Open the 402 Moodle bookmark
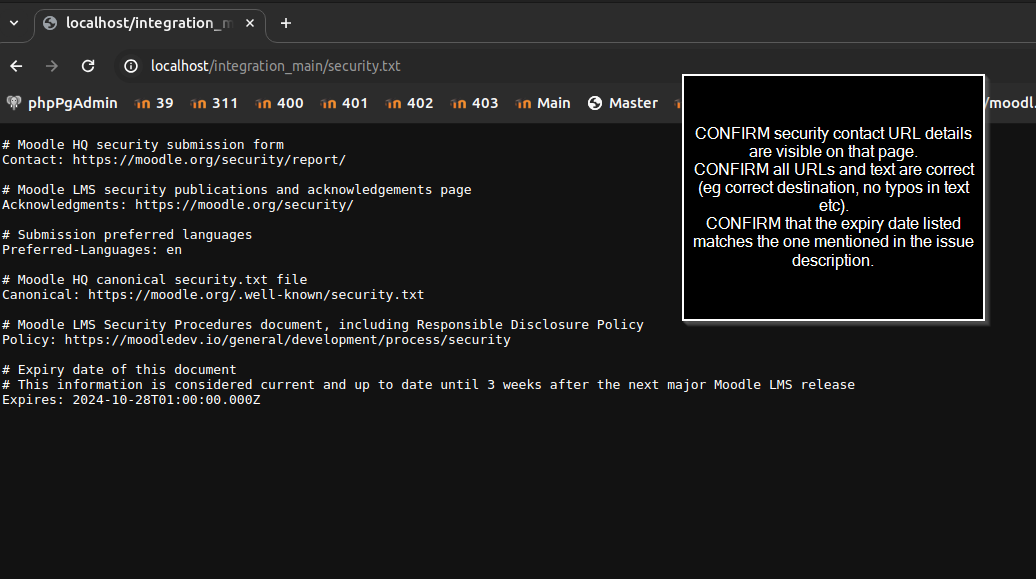The height and width of the screenshot is (579, 1036). point(409,103)
